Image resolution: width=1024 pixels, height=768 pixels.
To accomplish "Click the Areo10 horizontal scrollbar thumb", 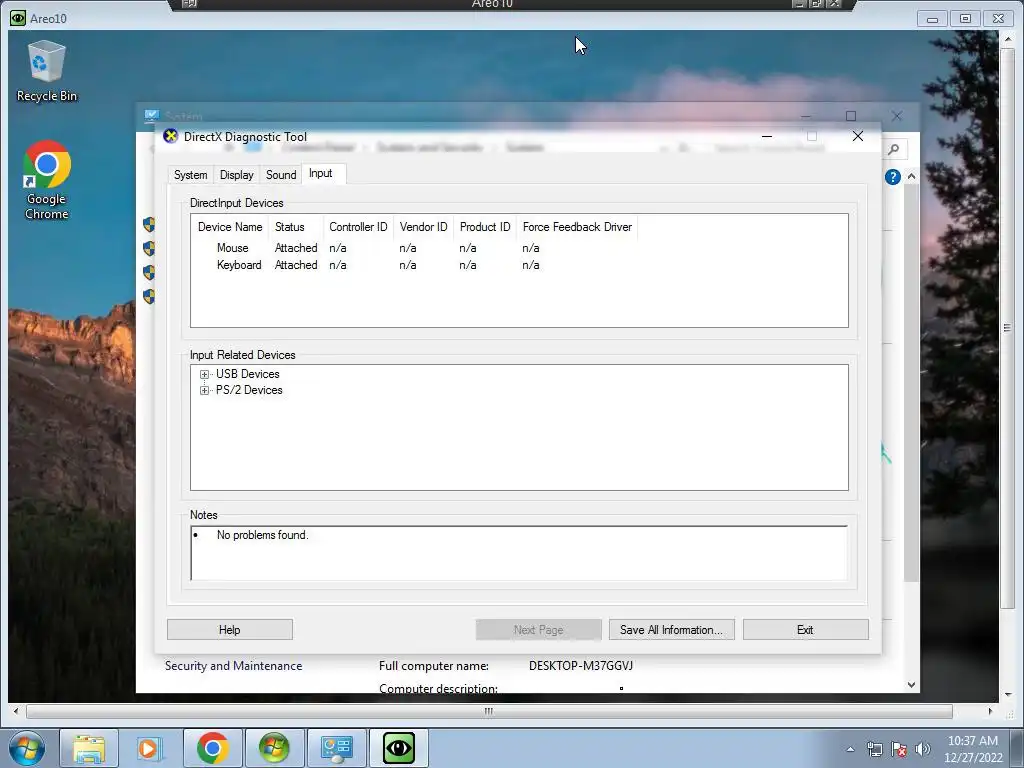I will click(488, 711).
